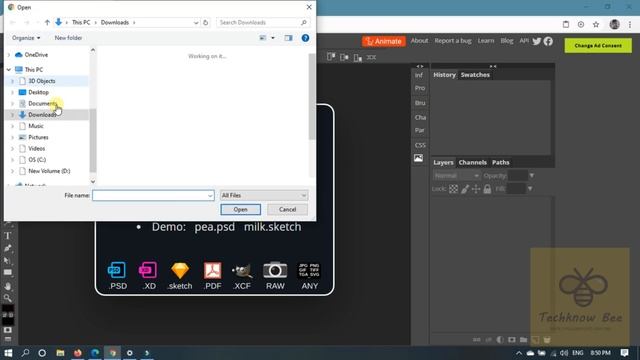640x360 pixels.
Task: Toggle the preview pane in Open dialog
Action: click(x=289, y=38)
